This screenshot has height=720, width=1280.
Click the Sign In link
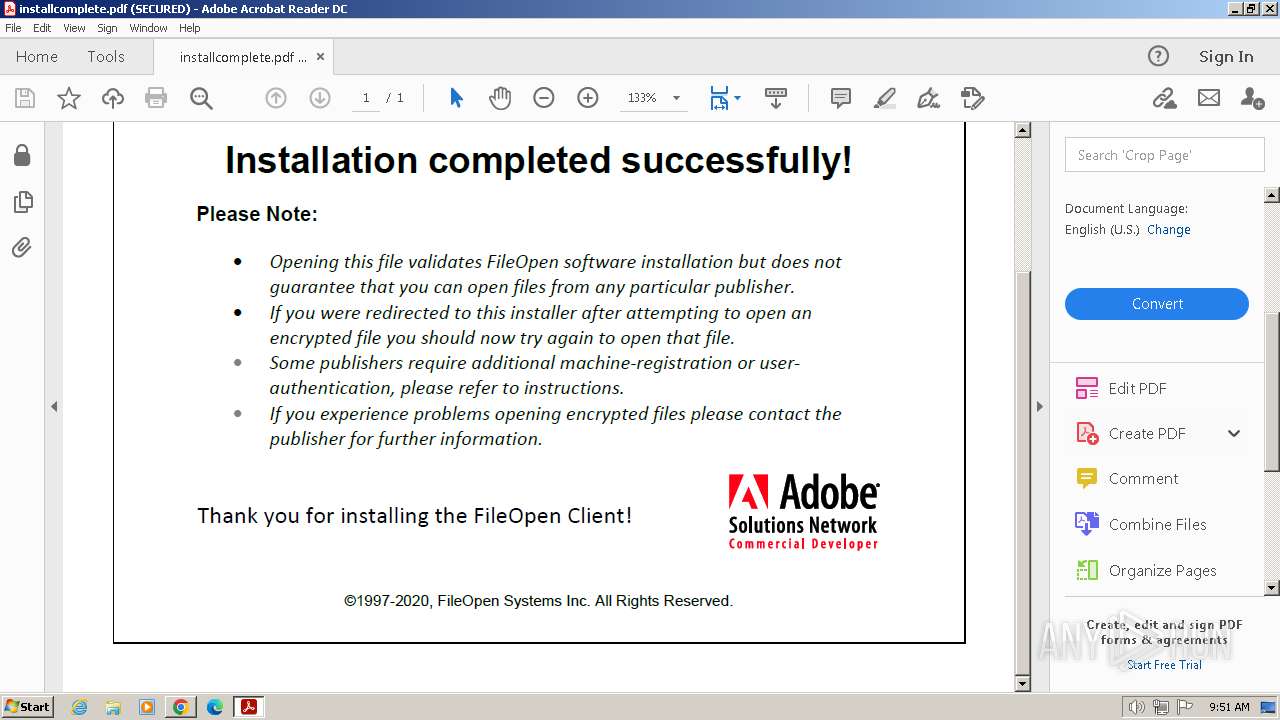(x=1226, y=56)
